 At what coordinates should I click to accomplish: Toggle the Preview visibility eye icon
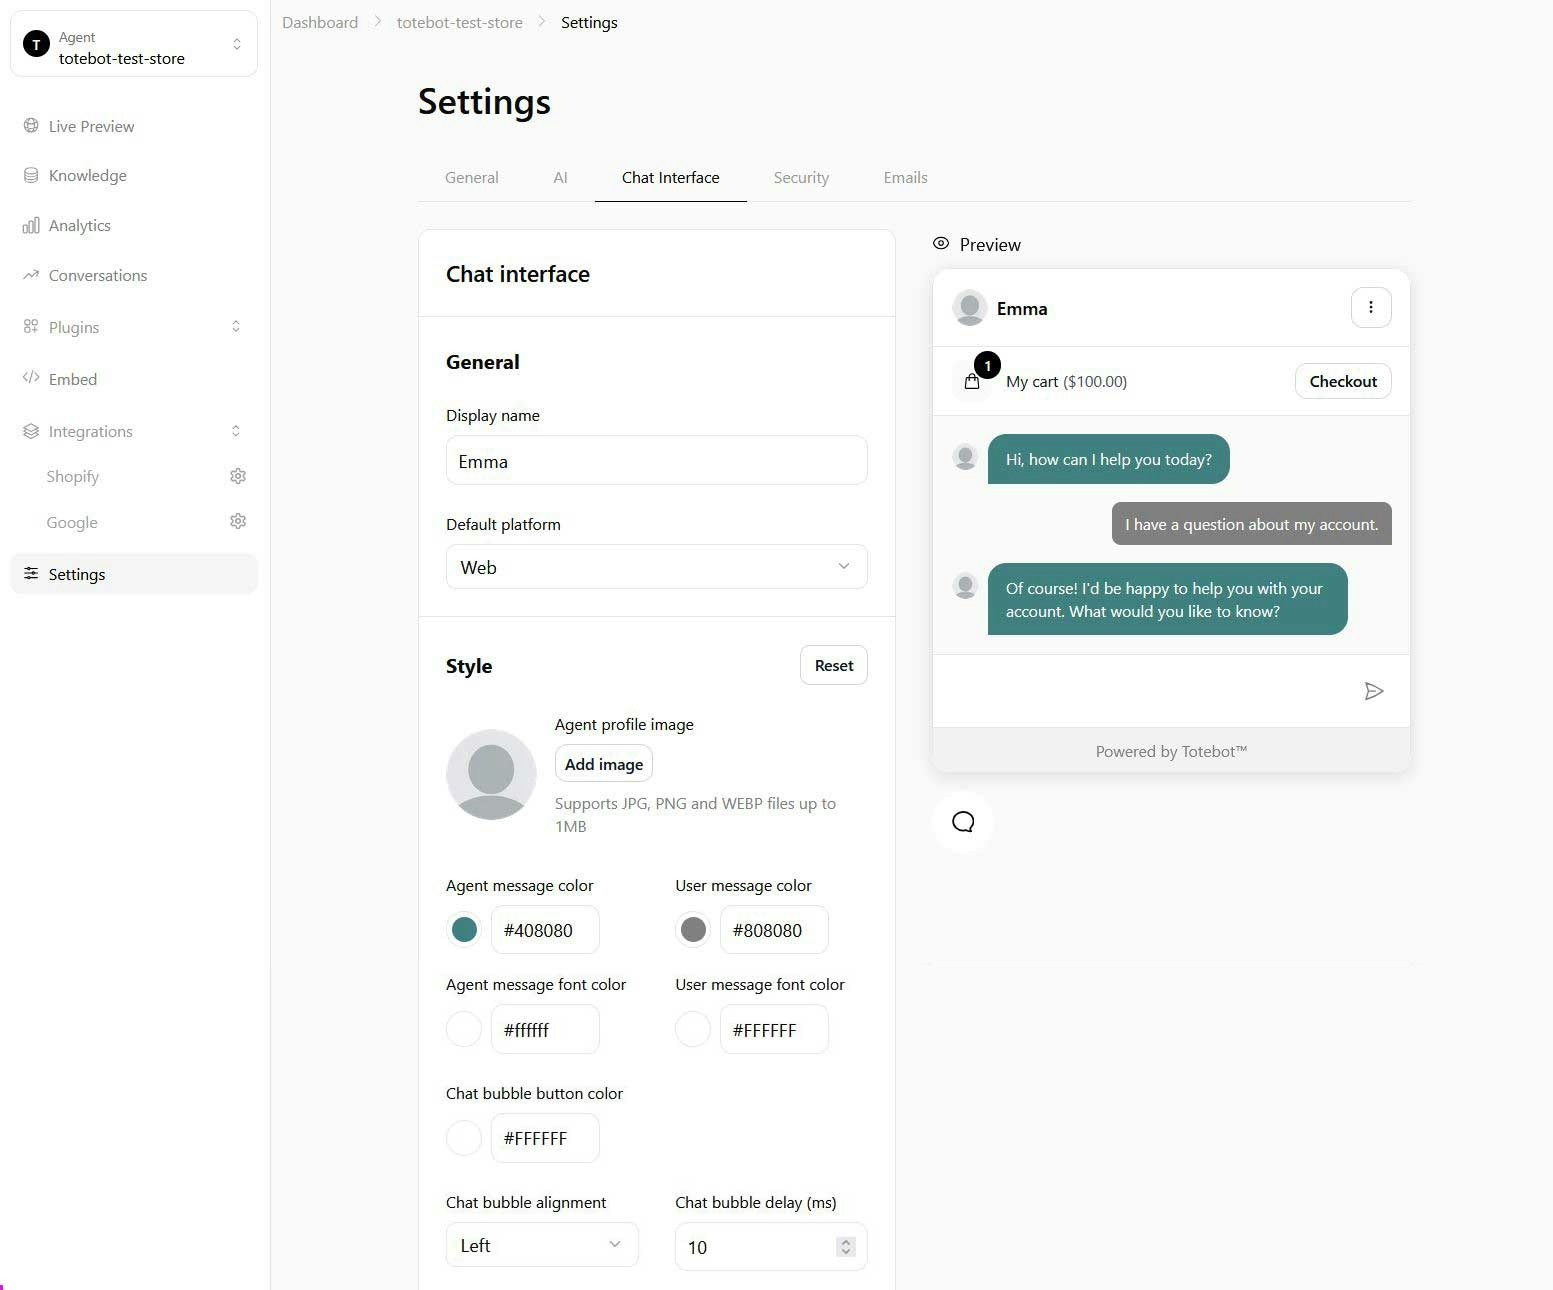[940, 243]
